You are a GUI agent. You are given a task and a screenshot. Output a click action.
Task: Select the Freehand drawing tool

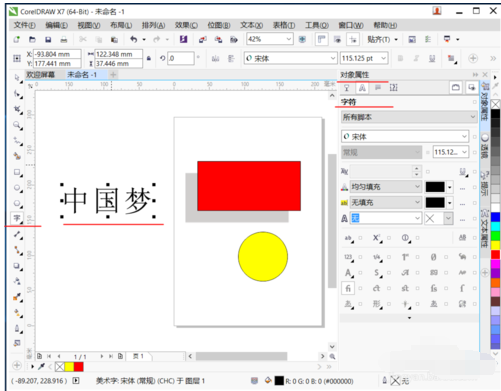(x=17, y=141)
